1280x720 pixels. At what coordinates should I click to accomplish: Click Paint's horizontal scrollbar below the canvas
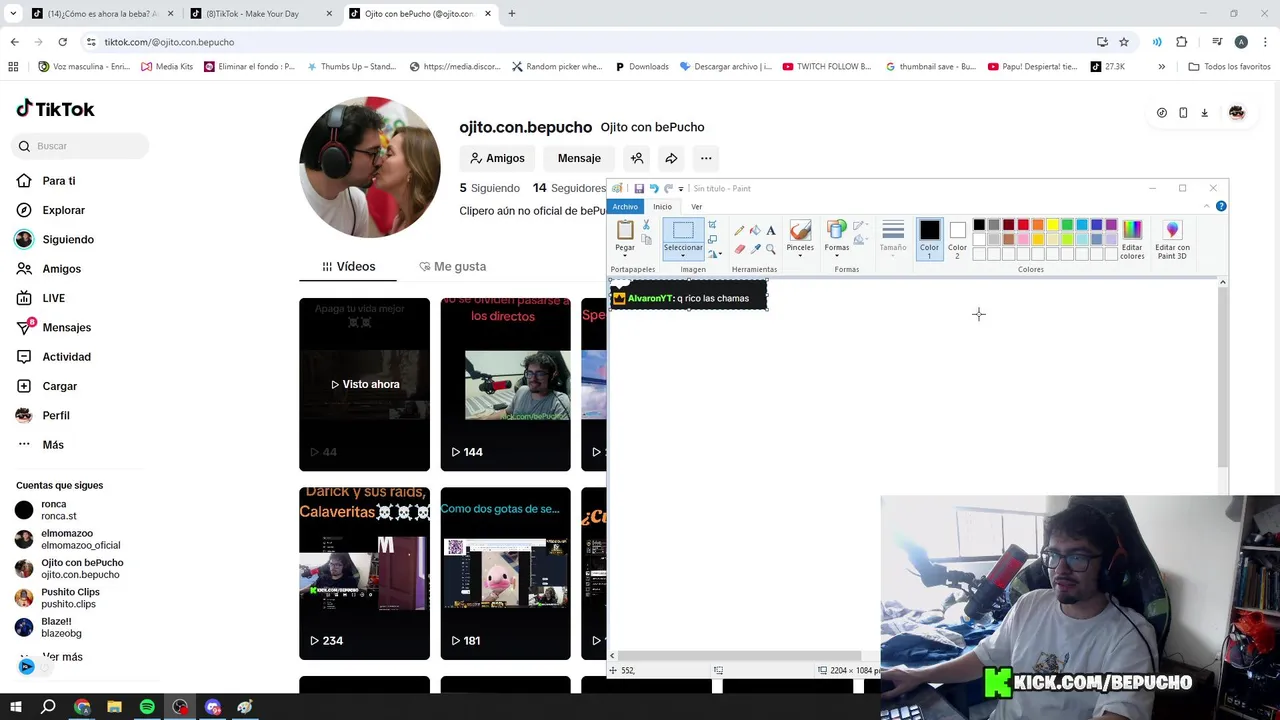click(739, 656)
